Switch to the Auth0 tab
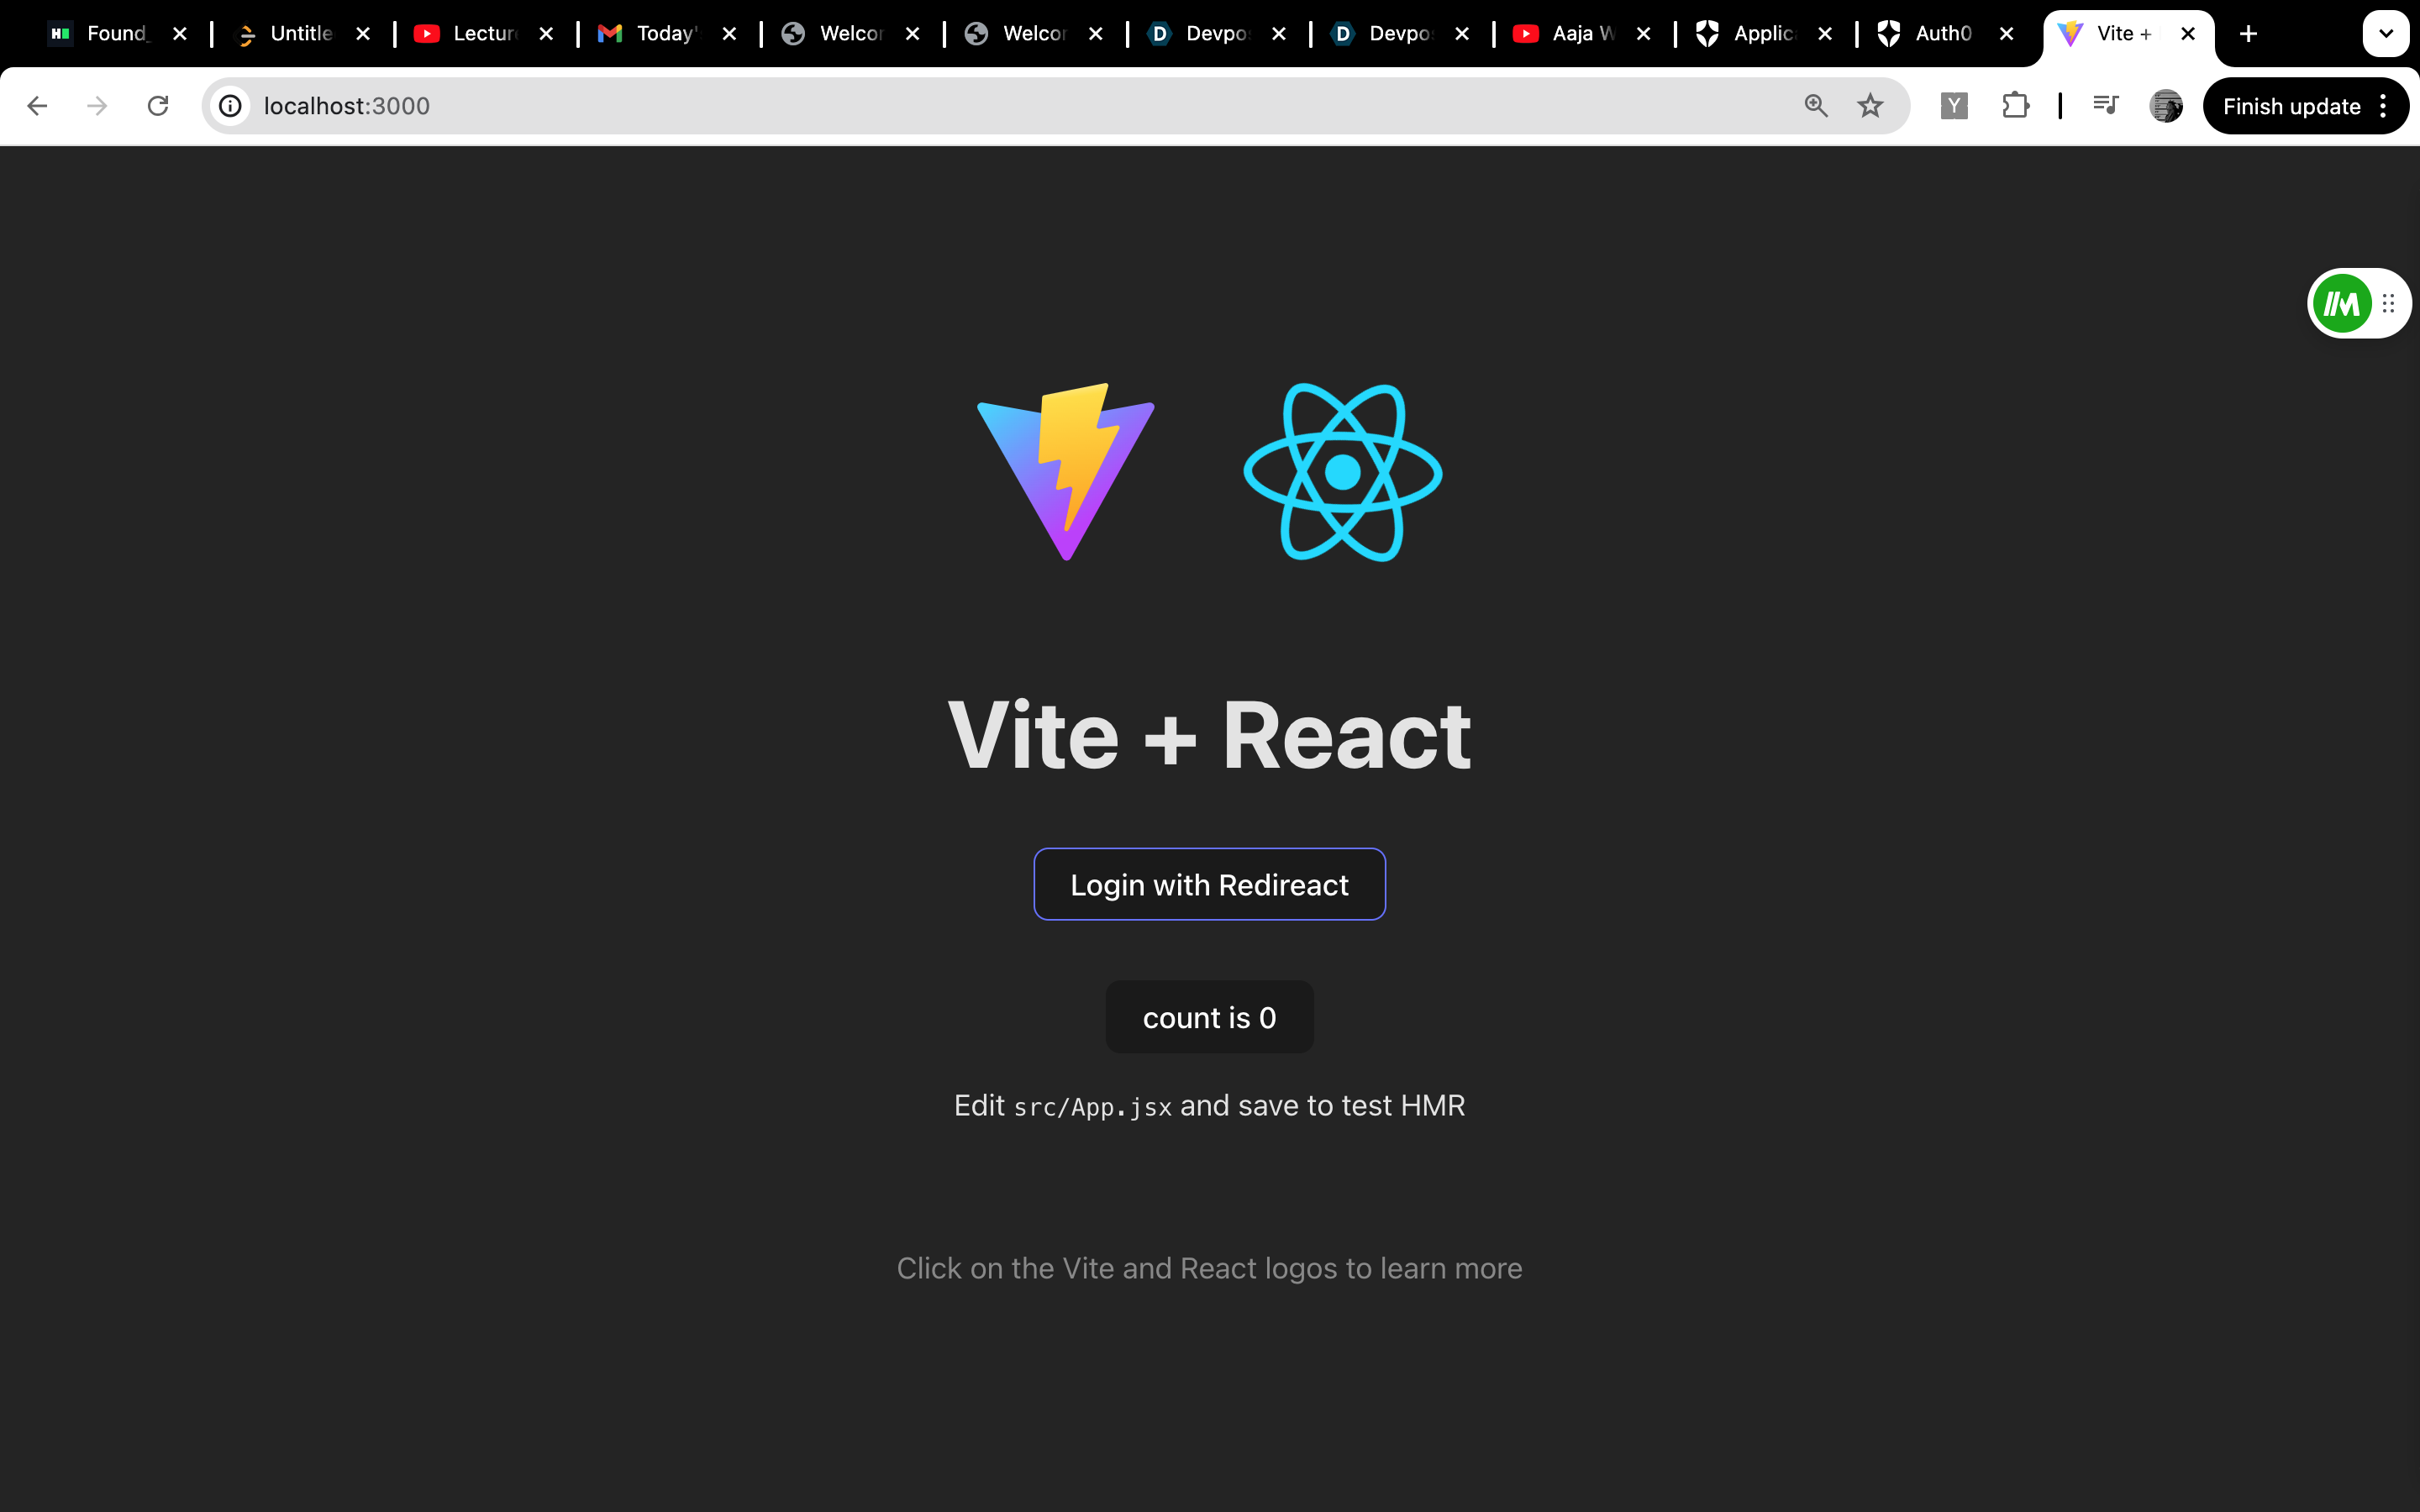This screenshot has width=2420, height=1512. pos(1940,34)
